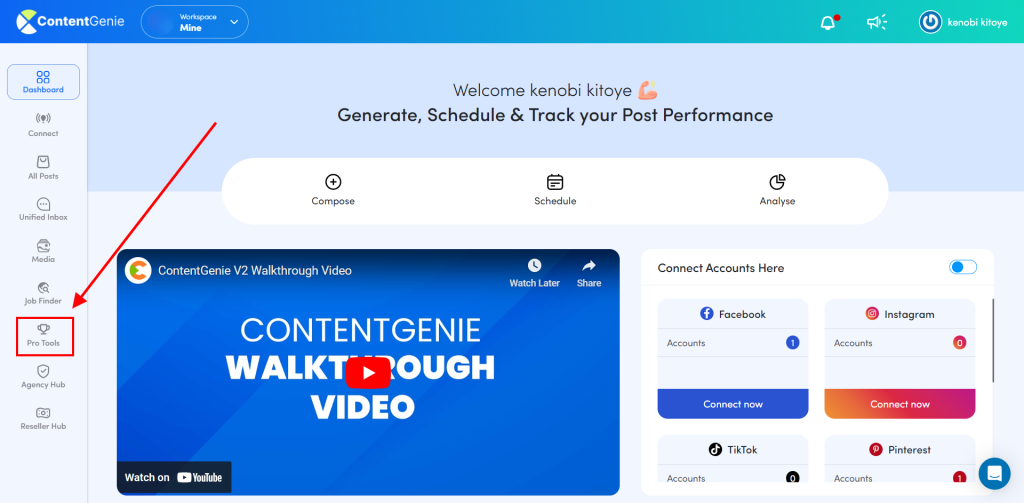
Task: Open the ContentGenie logo home link
Action: pos(72,22)
